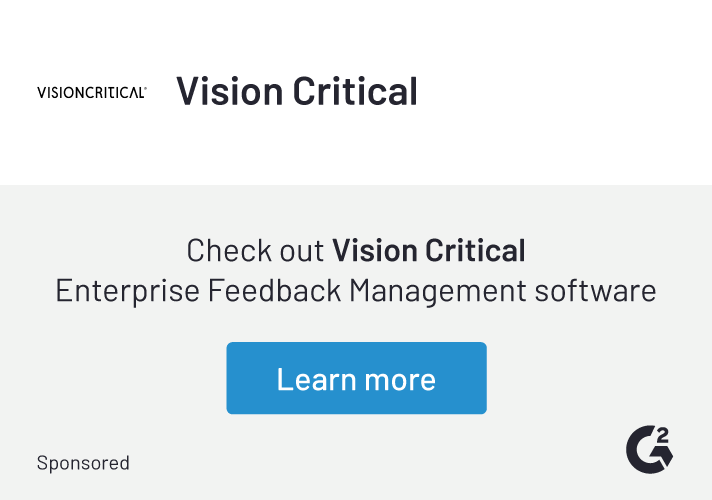Click the "Check out" text

coord(255,249)
